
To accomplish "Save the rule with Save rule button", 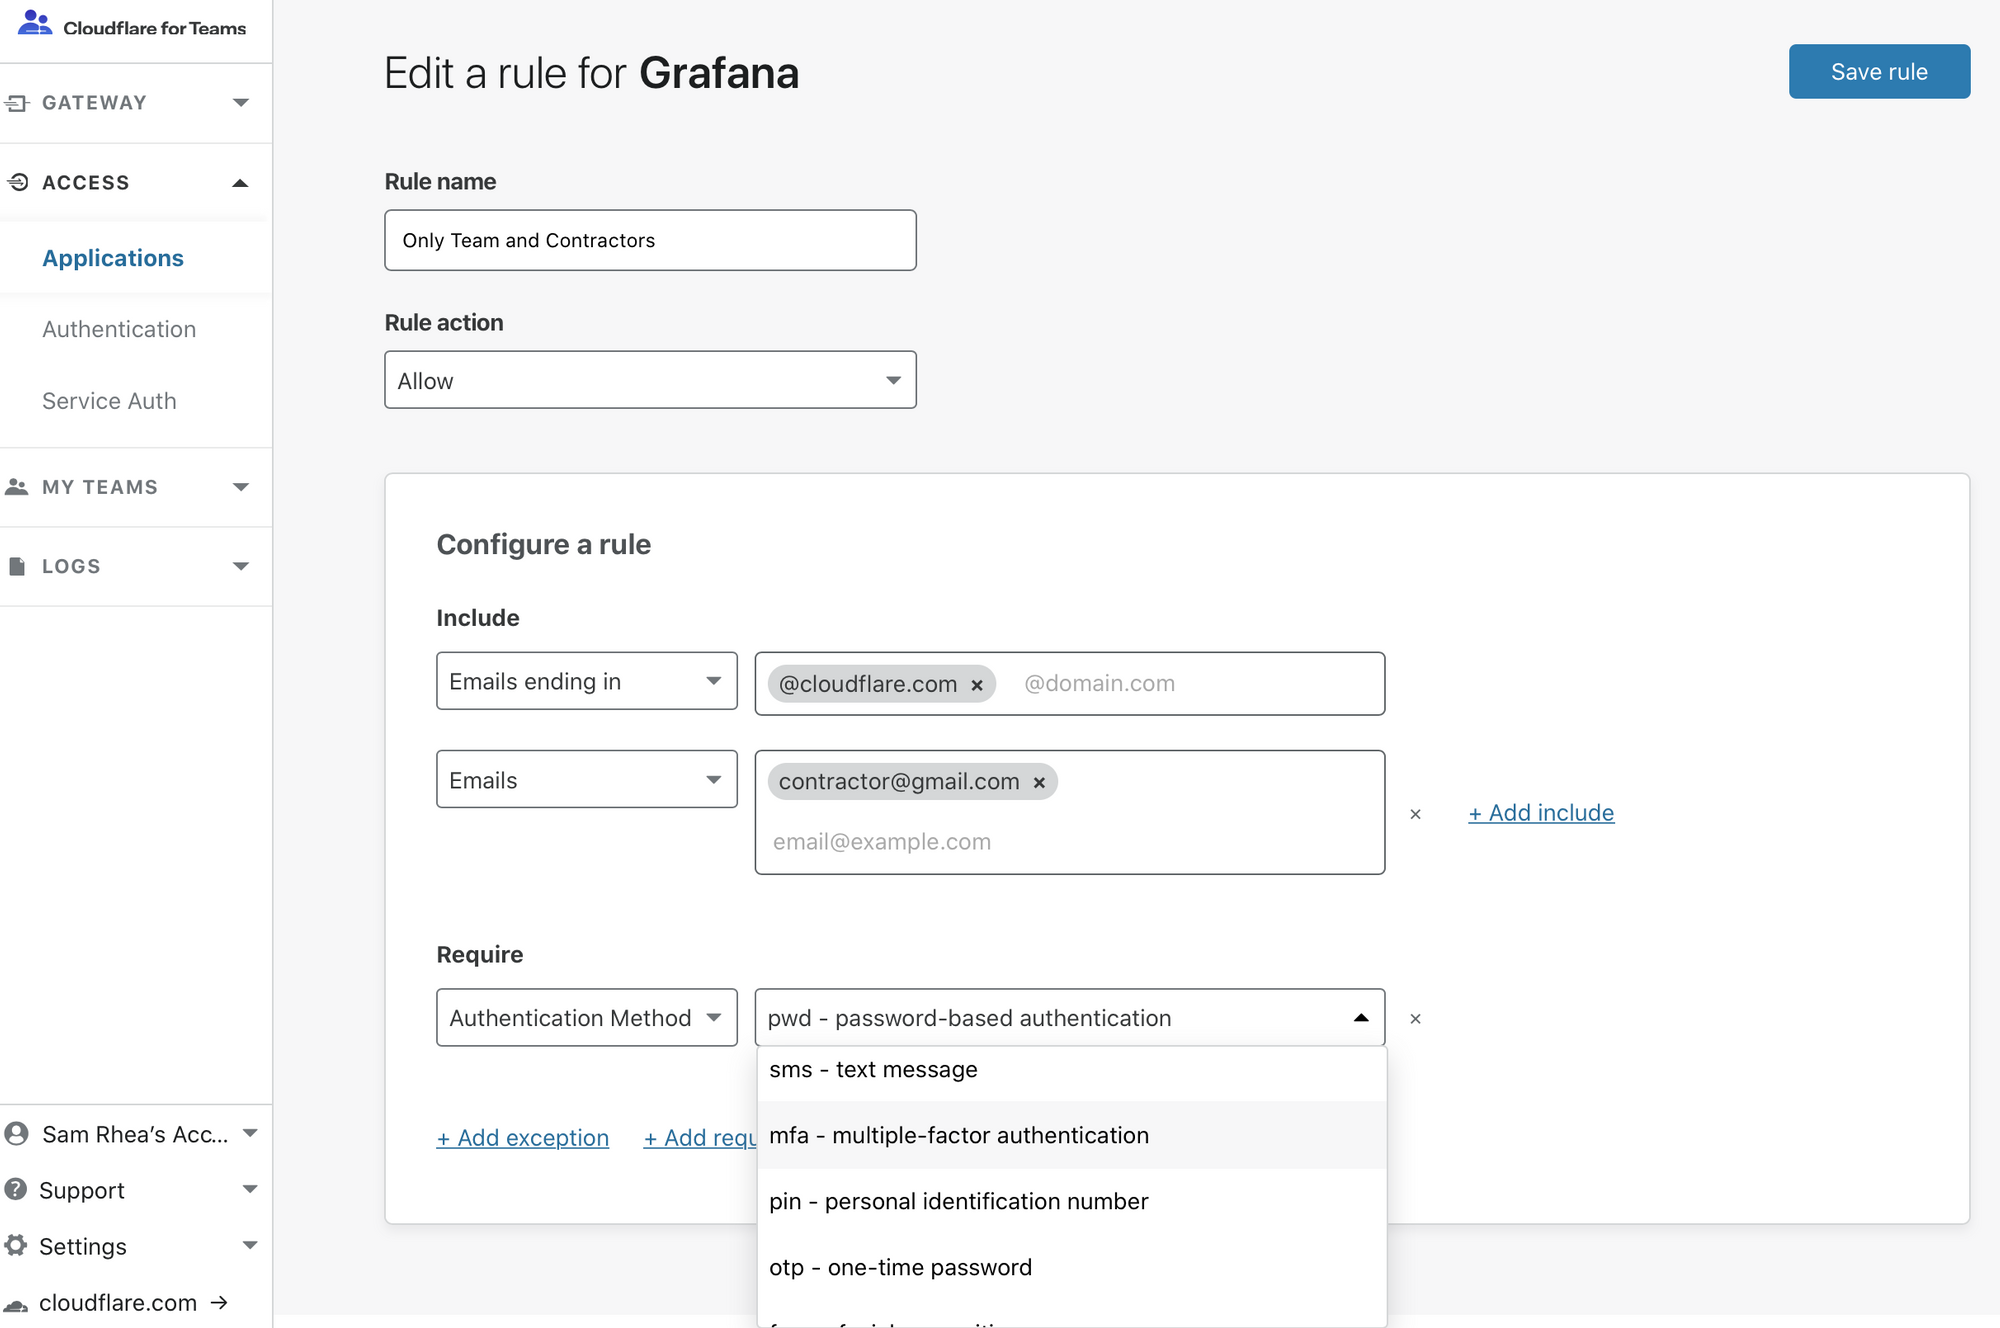I will pos(1879,71).
